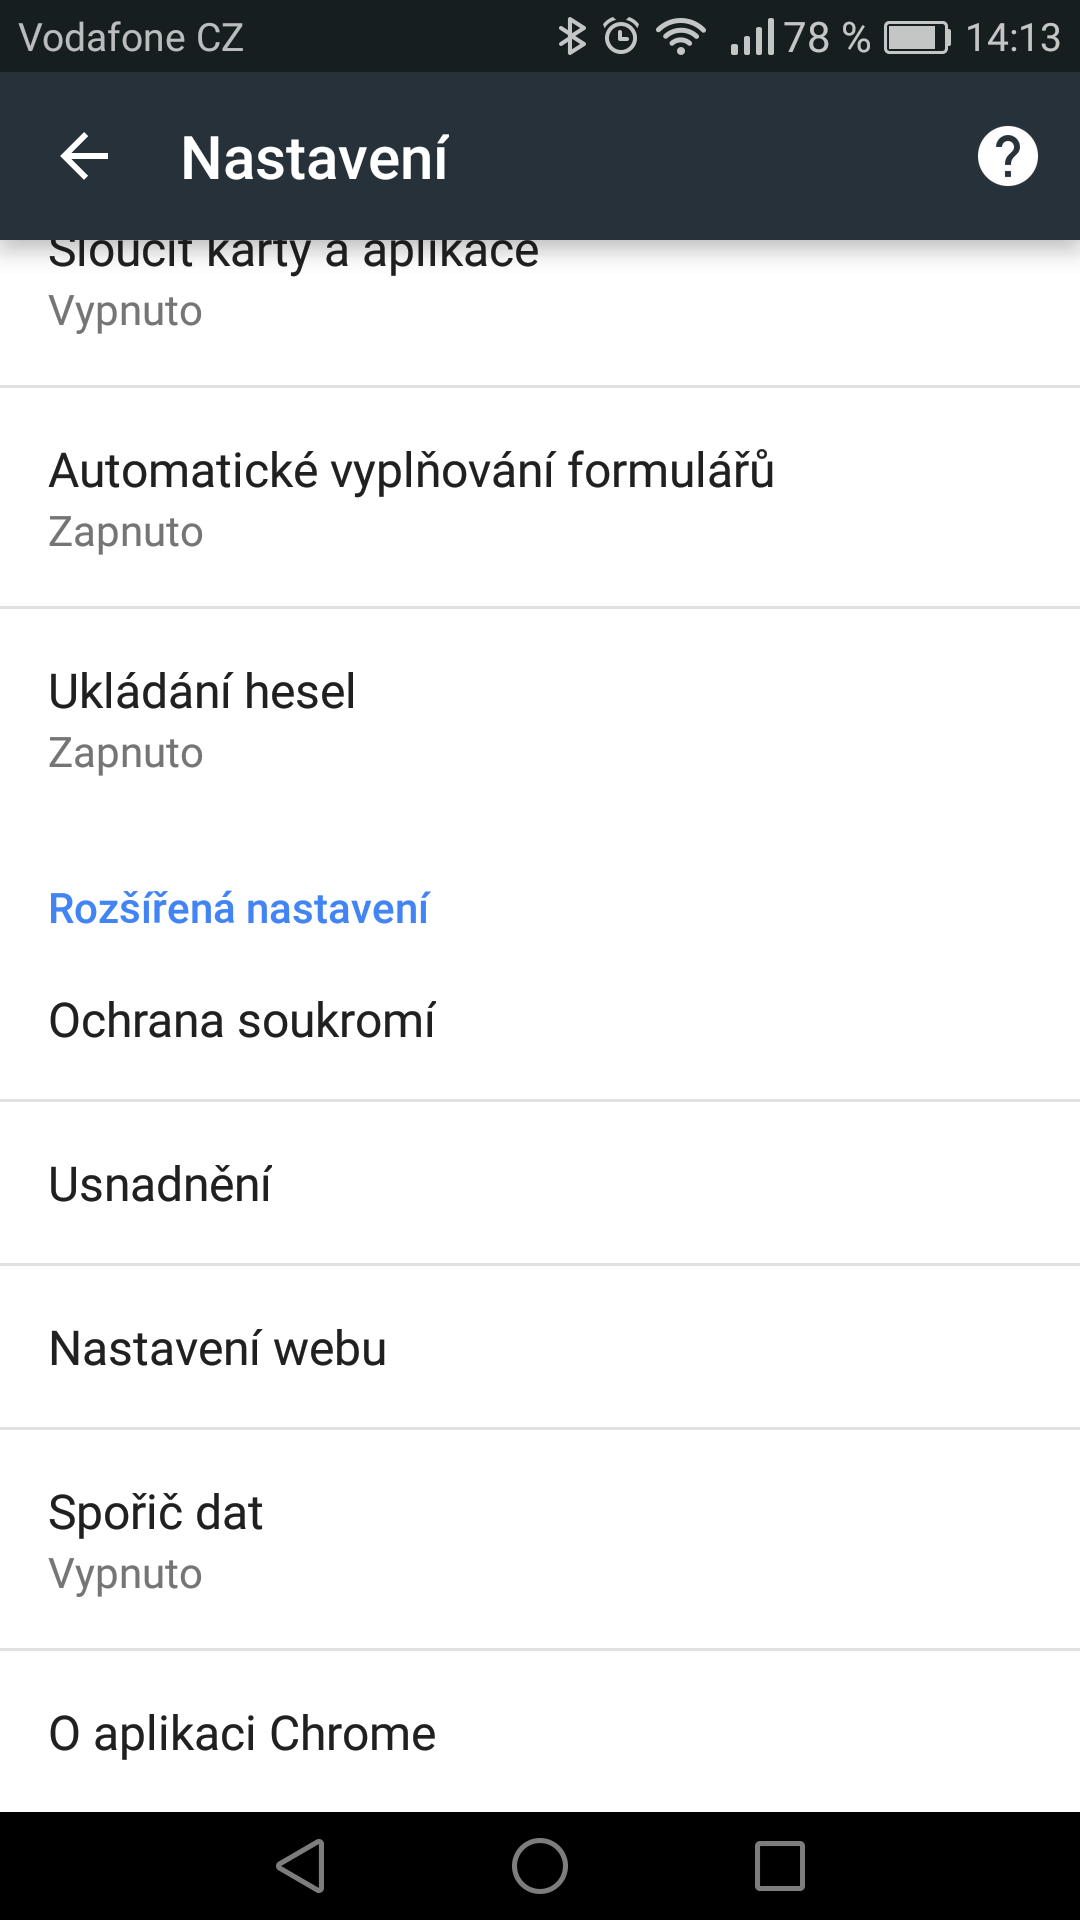Viewport: 1080px width, 1920px height.
Task: Tap the Bluetooth status bar icon
Action: coord(572,37)
